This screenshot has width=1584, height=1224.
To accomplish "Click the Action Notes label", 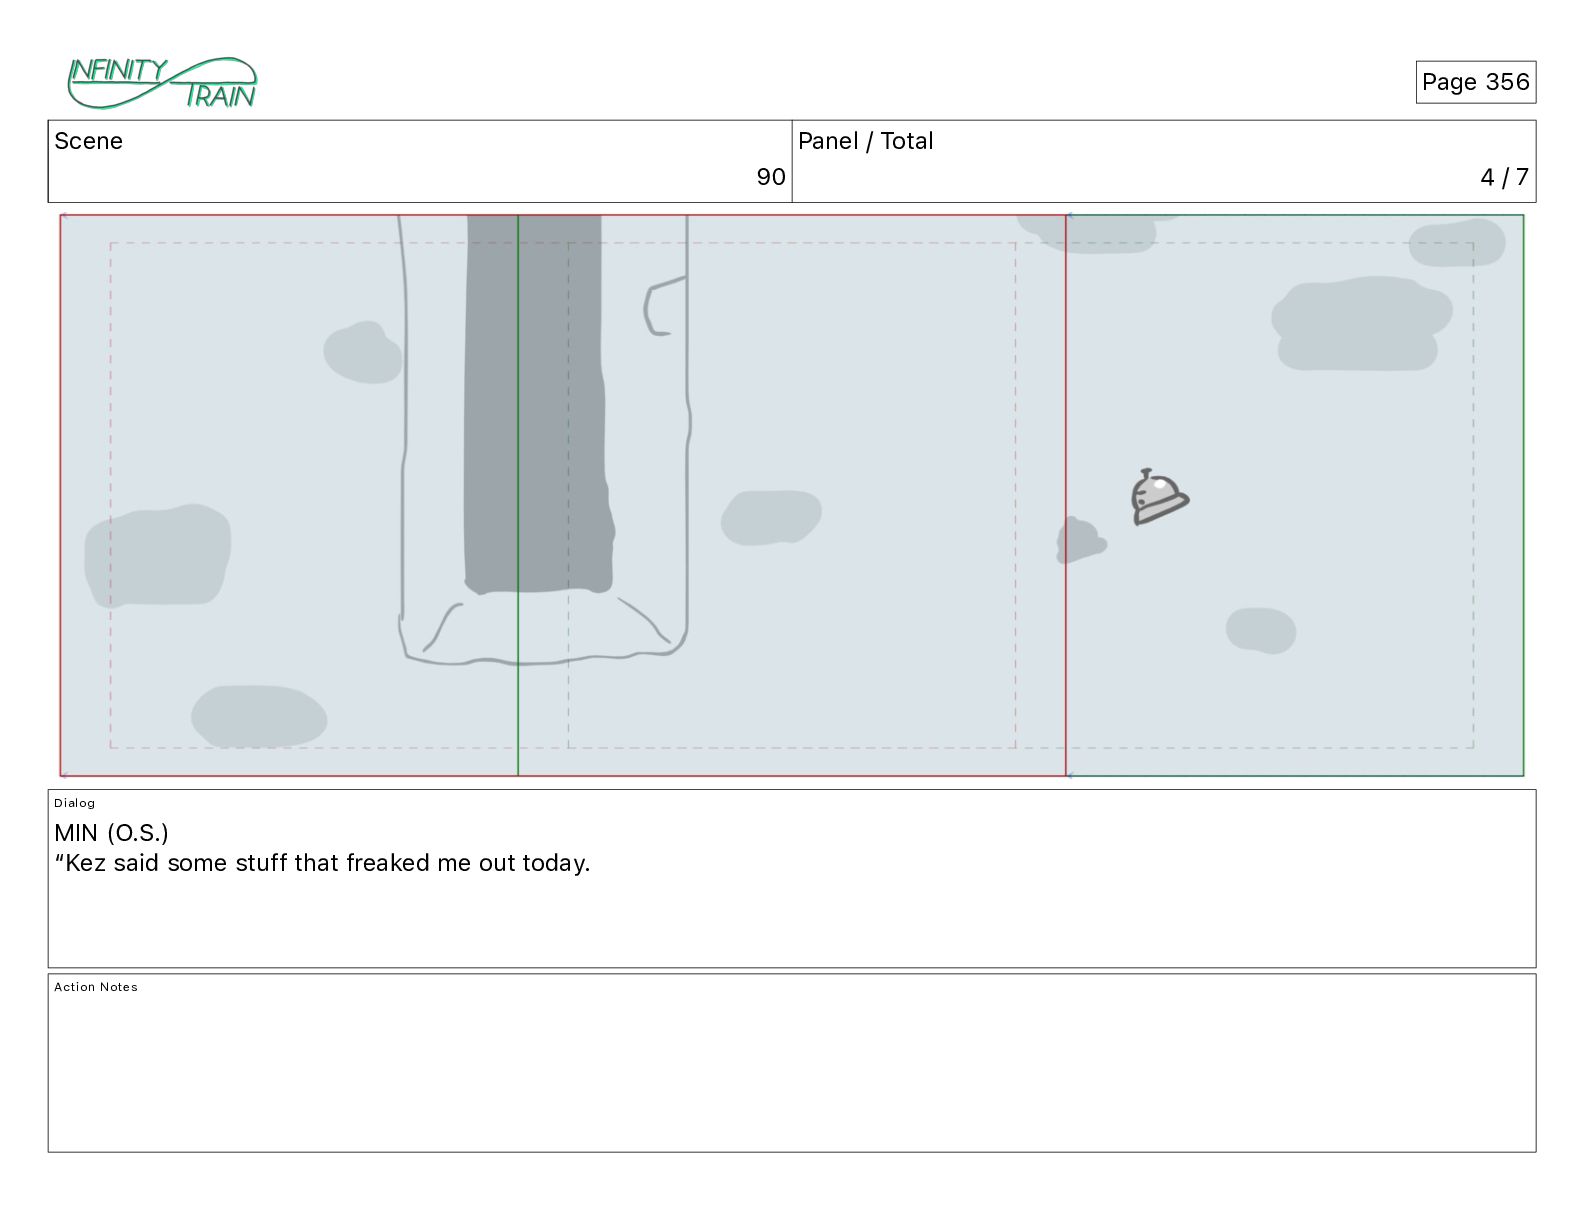I will click(x=96, y=987).
